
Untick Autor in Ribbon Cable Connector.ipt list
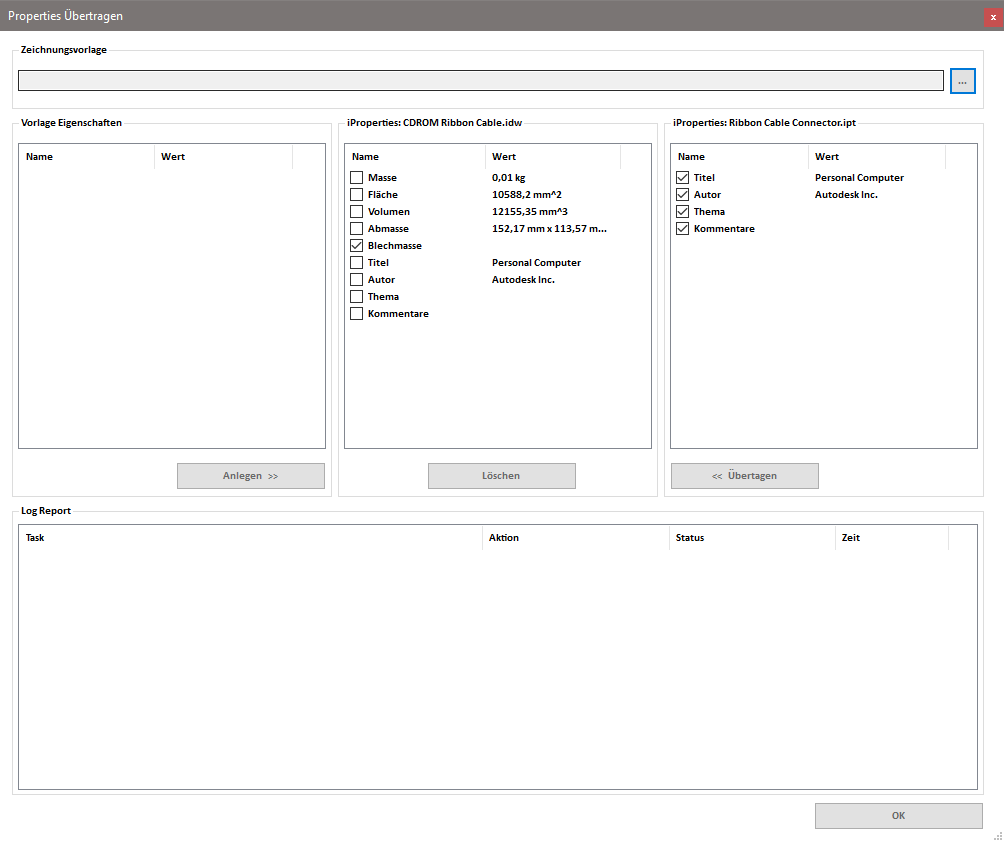click(683, 195)
